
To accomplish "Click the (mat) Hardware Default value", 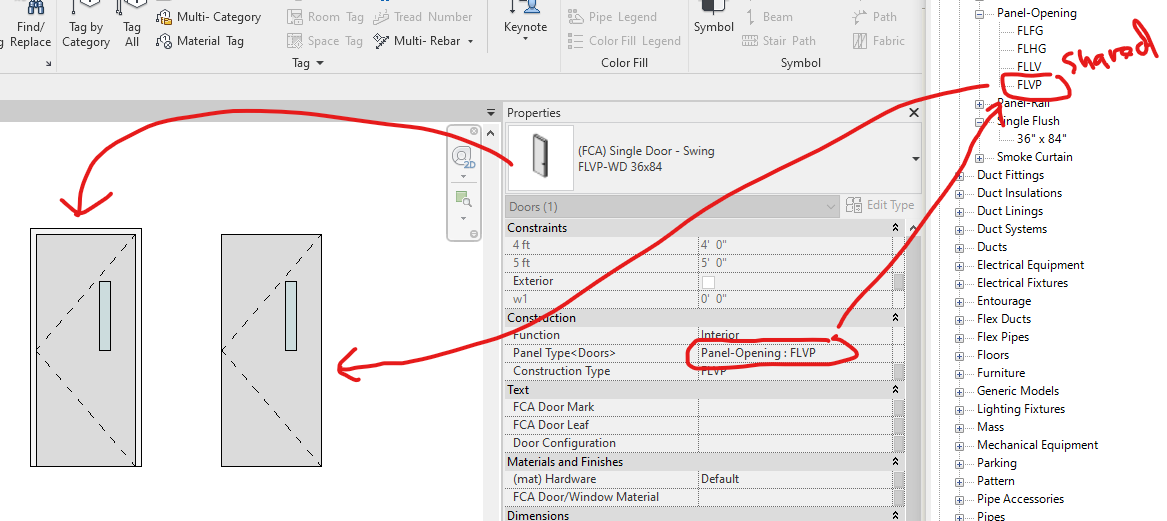I will (x=795, y=479).
